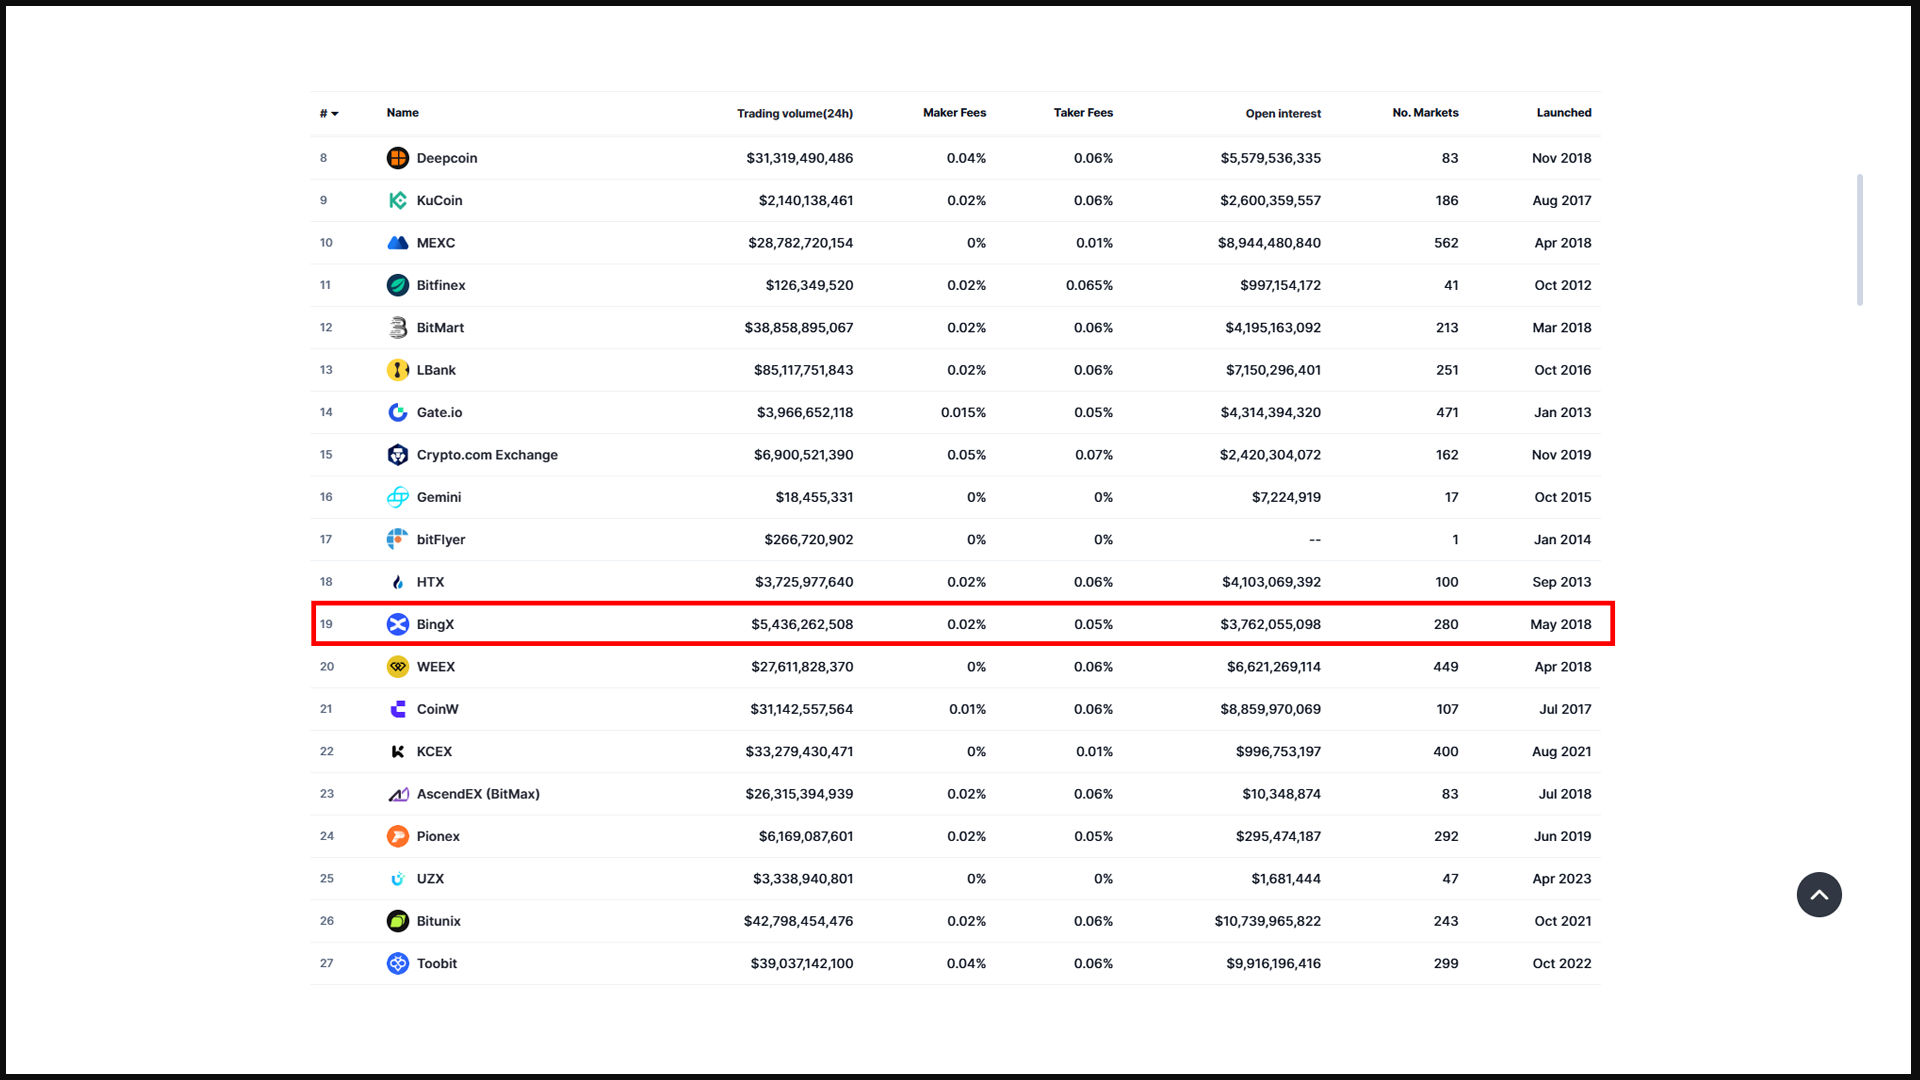Click the Bitfinex green leaf logo
1920x1080 pixels.
tap(397, 285)
